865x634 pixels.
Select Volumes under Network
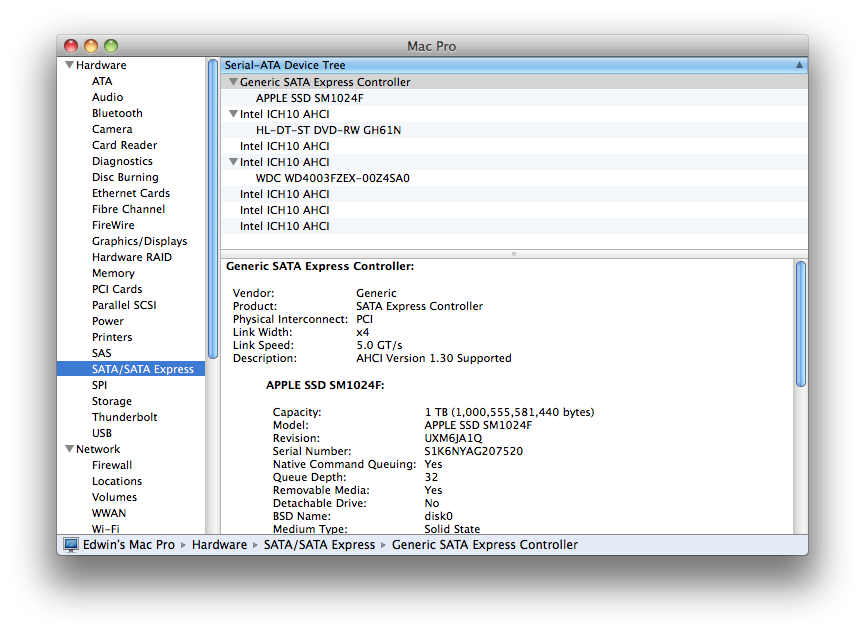click(114, 497)
